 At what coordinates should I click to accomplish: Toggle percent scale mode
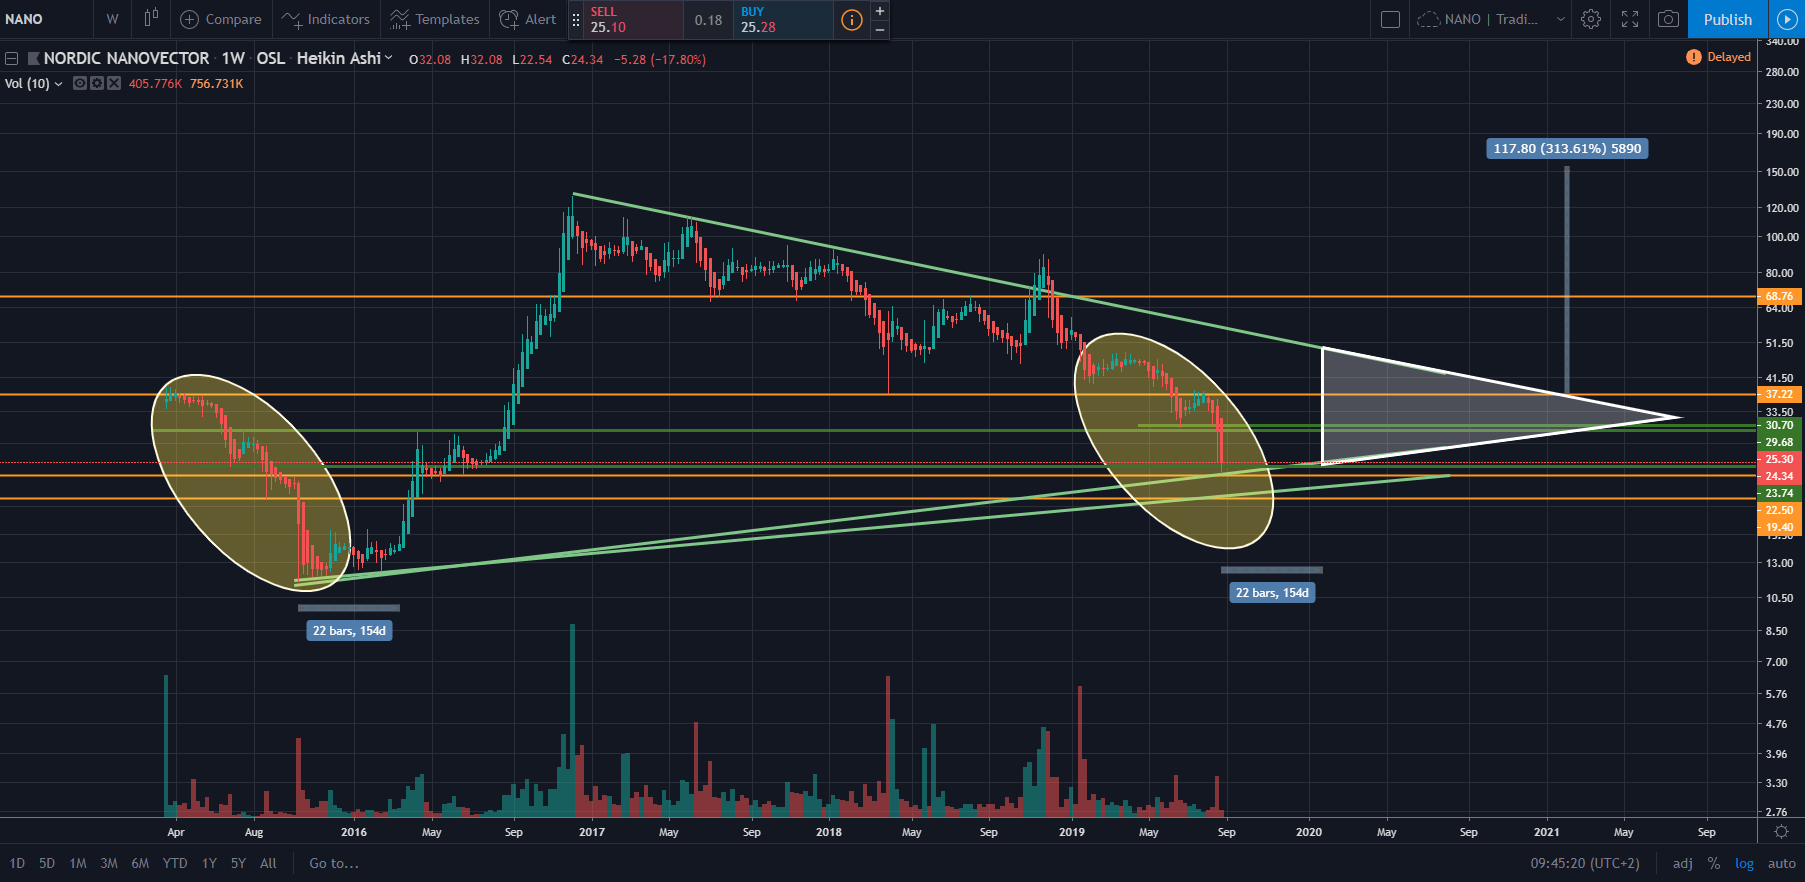(1714, 863)
